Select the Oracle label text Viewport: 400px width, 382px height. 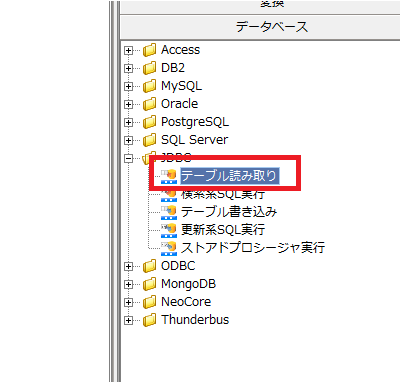coord(180,104)
